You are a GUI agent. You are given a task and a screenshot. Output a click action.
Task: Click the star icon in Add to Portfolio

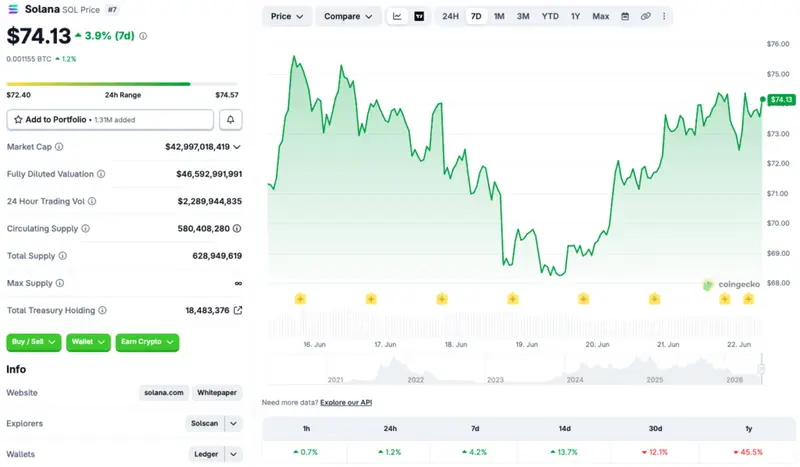(18, 119)
